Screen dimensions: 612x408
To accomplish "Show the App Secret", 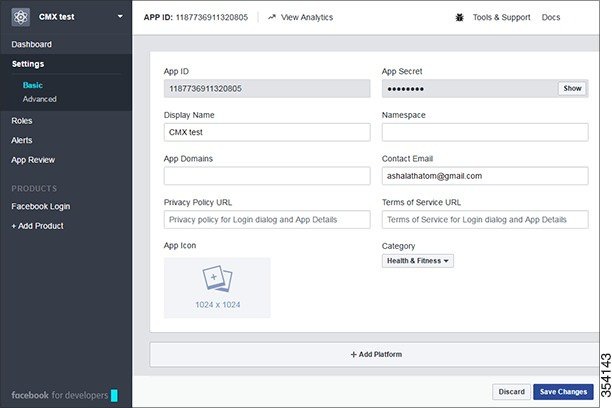I will pos(572,89).
